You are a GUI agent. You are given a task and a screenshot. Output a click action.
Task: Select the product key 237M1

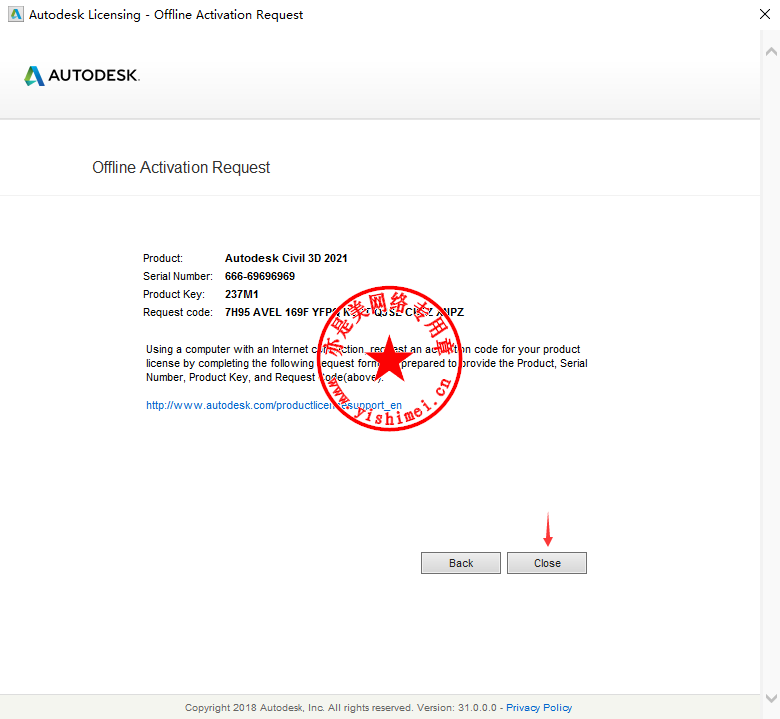[241, 294]
